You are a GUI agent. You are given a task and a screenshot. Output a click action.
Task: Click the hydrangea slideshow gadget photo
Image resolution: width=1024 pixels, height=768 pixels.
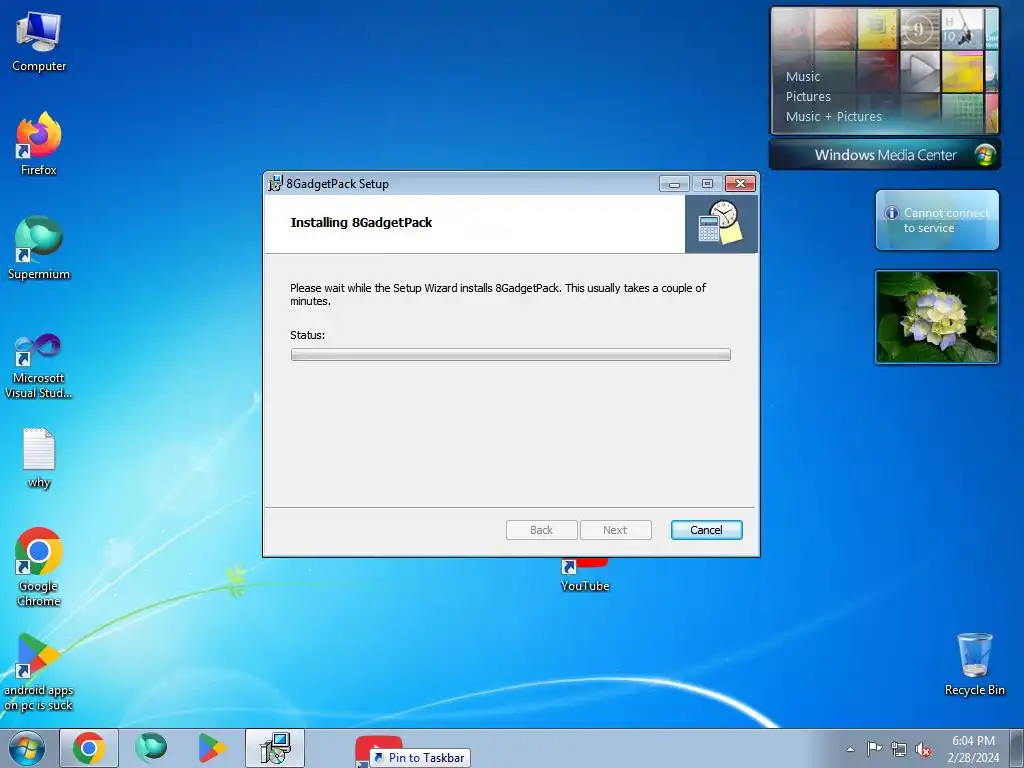(x=937, y=317)
